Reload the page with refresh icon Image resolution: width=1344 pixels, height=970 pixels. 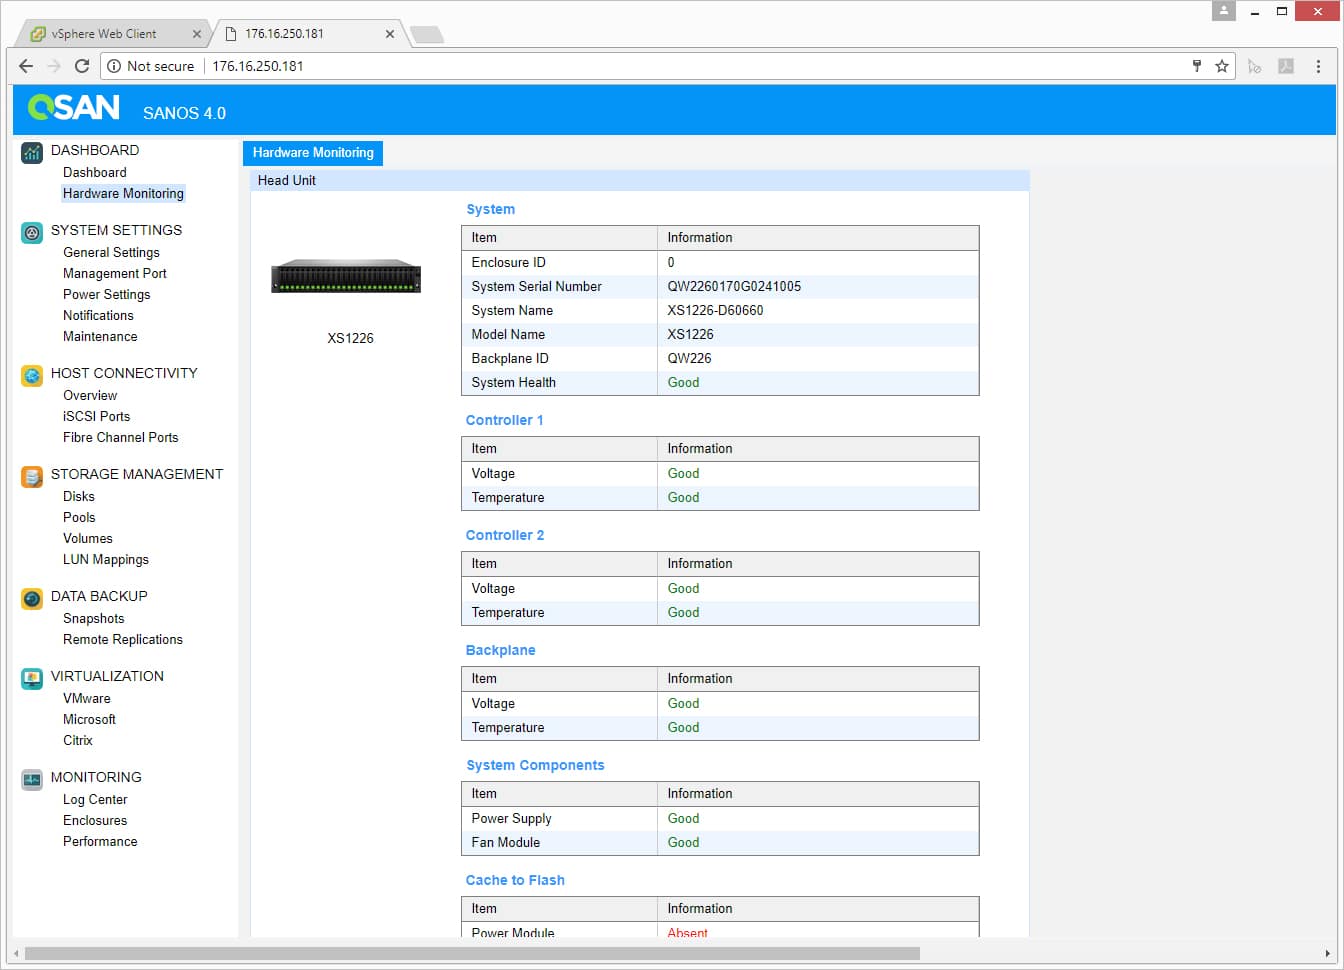point(82,66)
